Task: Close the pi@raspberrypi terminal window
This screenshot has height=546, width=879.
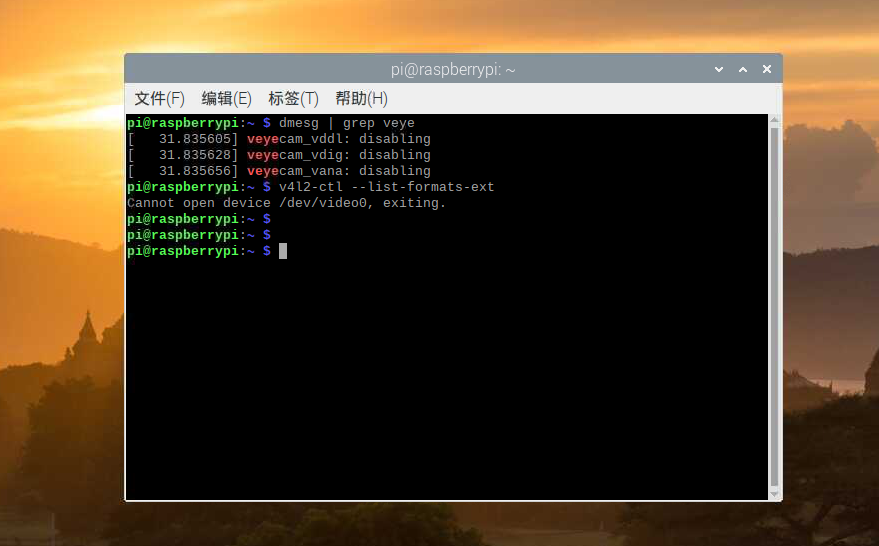Action: tap(767, 69)
